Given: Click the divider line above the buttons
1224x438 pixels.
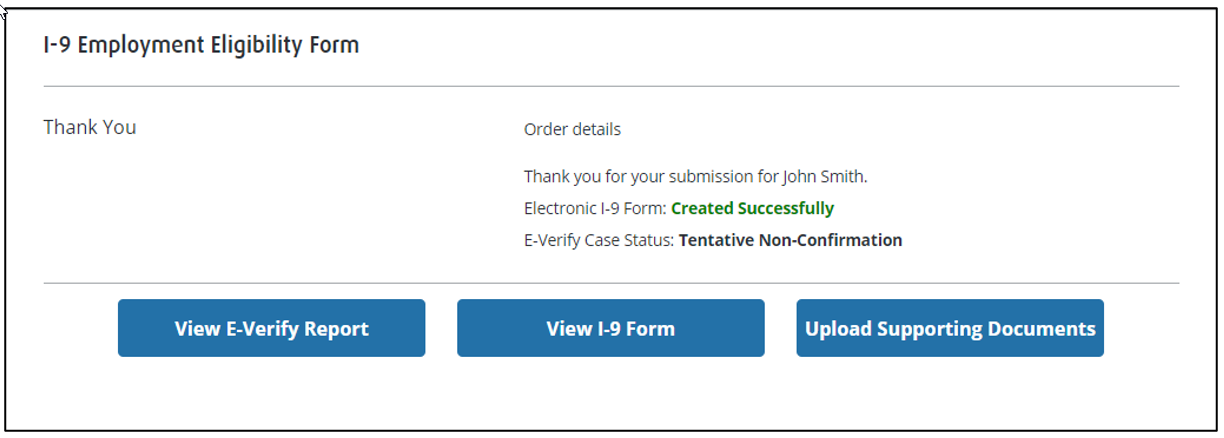Looking at the screenshot, I should tap(611, 283).
